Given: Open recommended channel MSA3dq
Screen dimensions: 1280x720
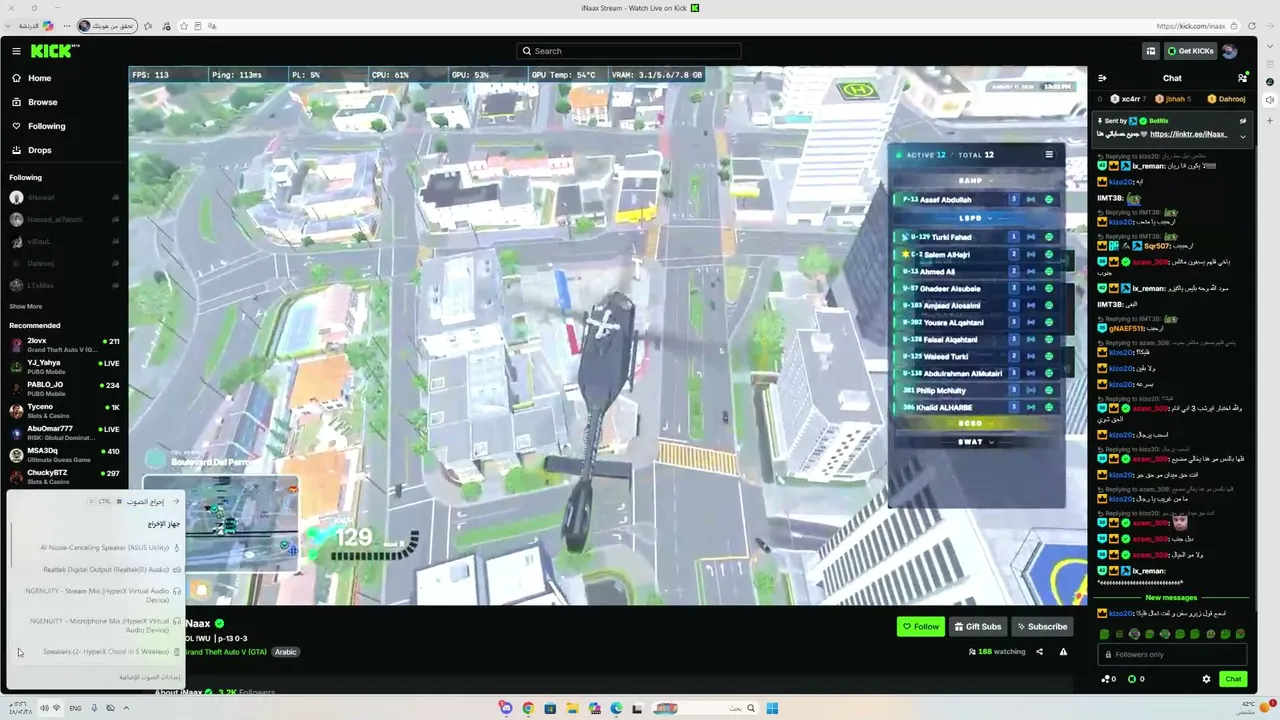Looking at the screenshot, I should click(x=64, y=455).
